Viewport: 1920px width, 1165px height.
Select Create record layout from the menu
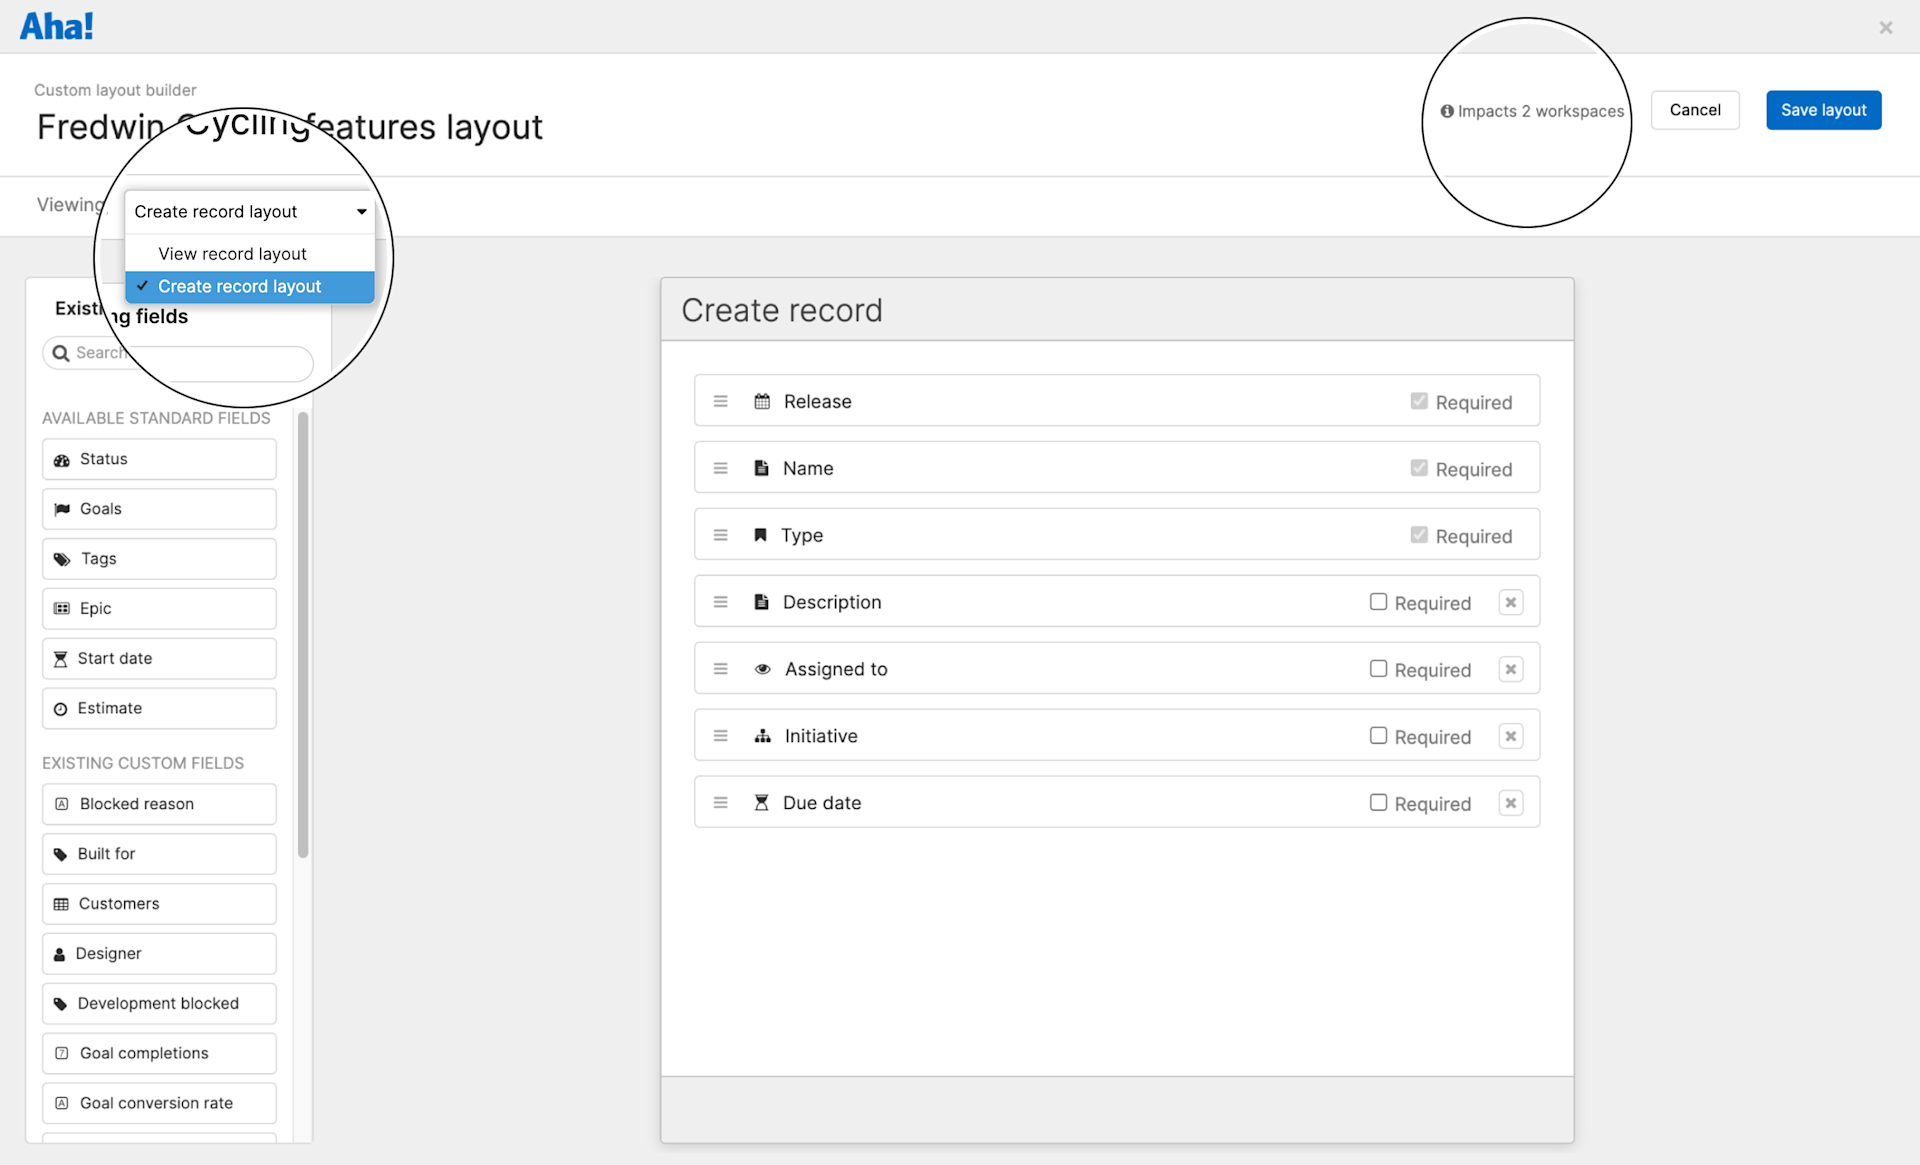tap(239, 286)
